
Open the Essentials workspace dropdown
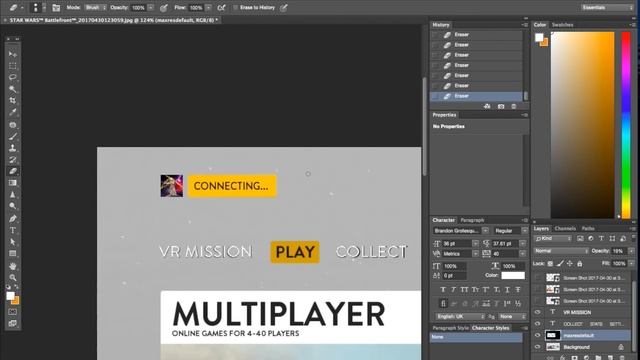[x=607, y=7]
